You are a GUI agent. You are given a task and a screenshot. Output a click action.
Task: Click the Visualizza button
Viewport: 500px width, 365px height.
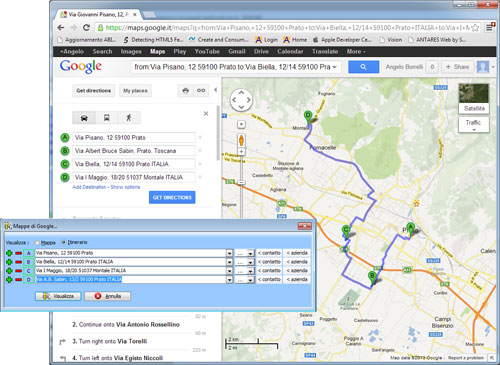point(58,296)
